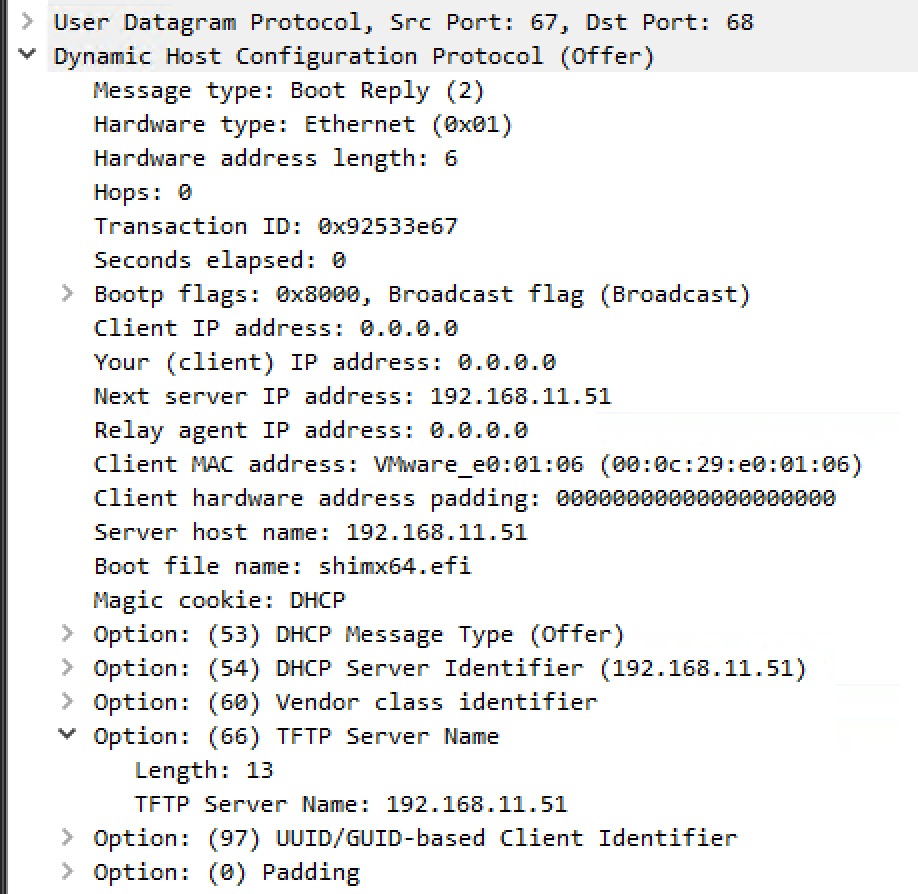Screen dimensions: 918x894
Task: Expand the Bootp flags field
Action: [x=67, y=293]
